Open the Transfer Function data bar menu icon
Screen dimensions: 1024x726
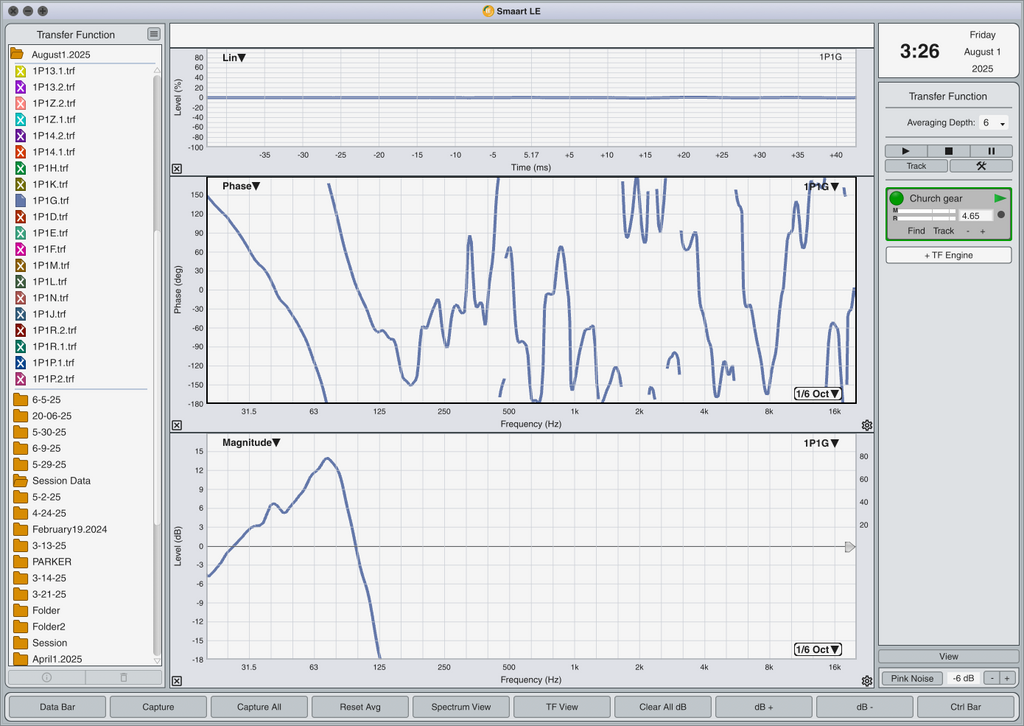(x=153, y=34)
